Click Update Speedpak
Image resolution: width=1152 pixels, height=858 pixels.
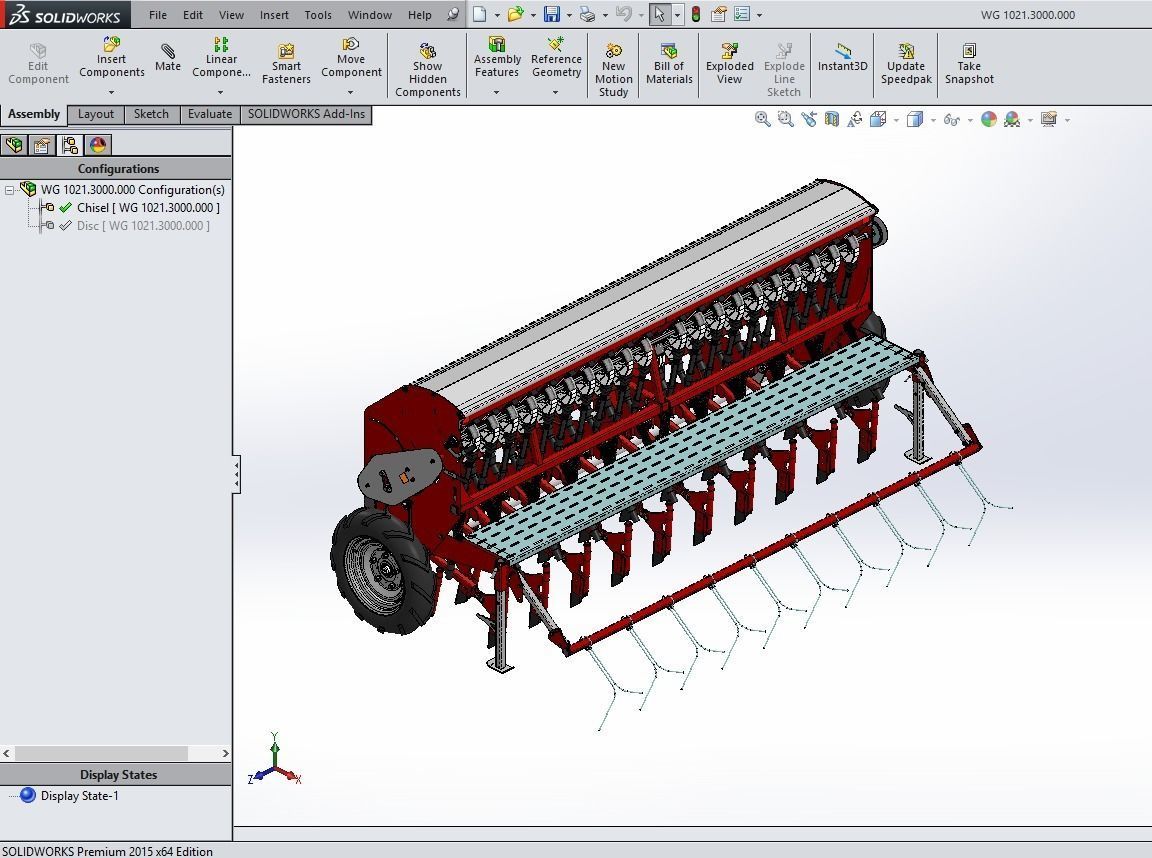click(906, 63)
